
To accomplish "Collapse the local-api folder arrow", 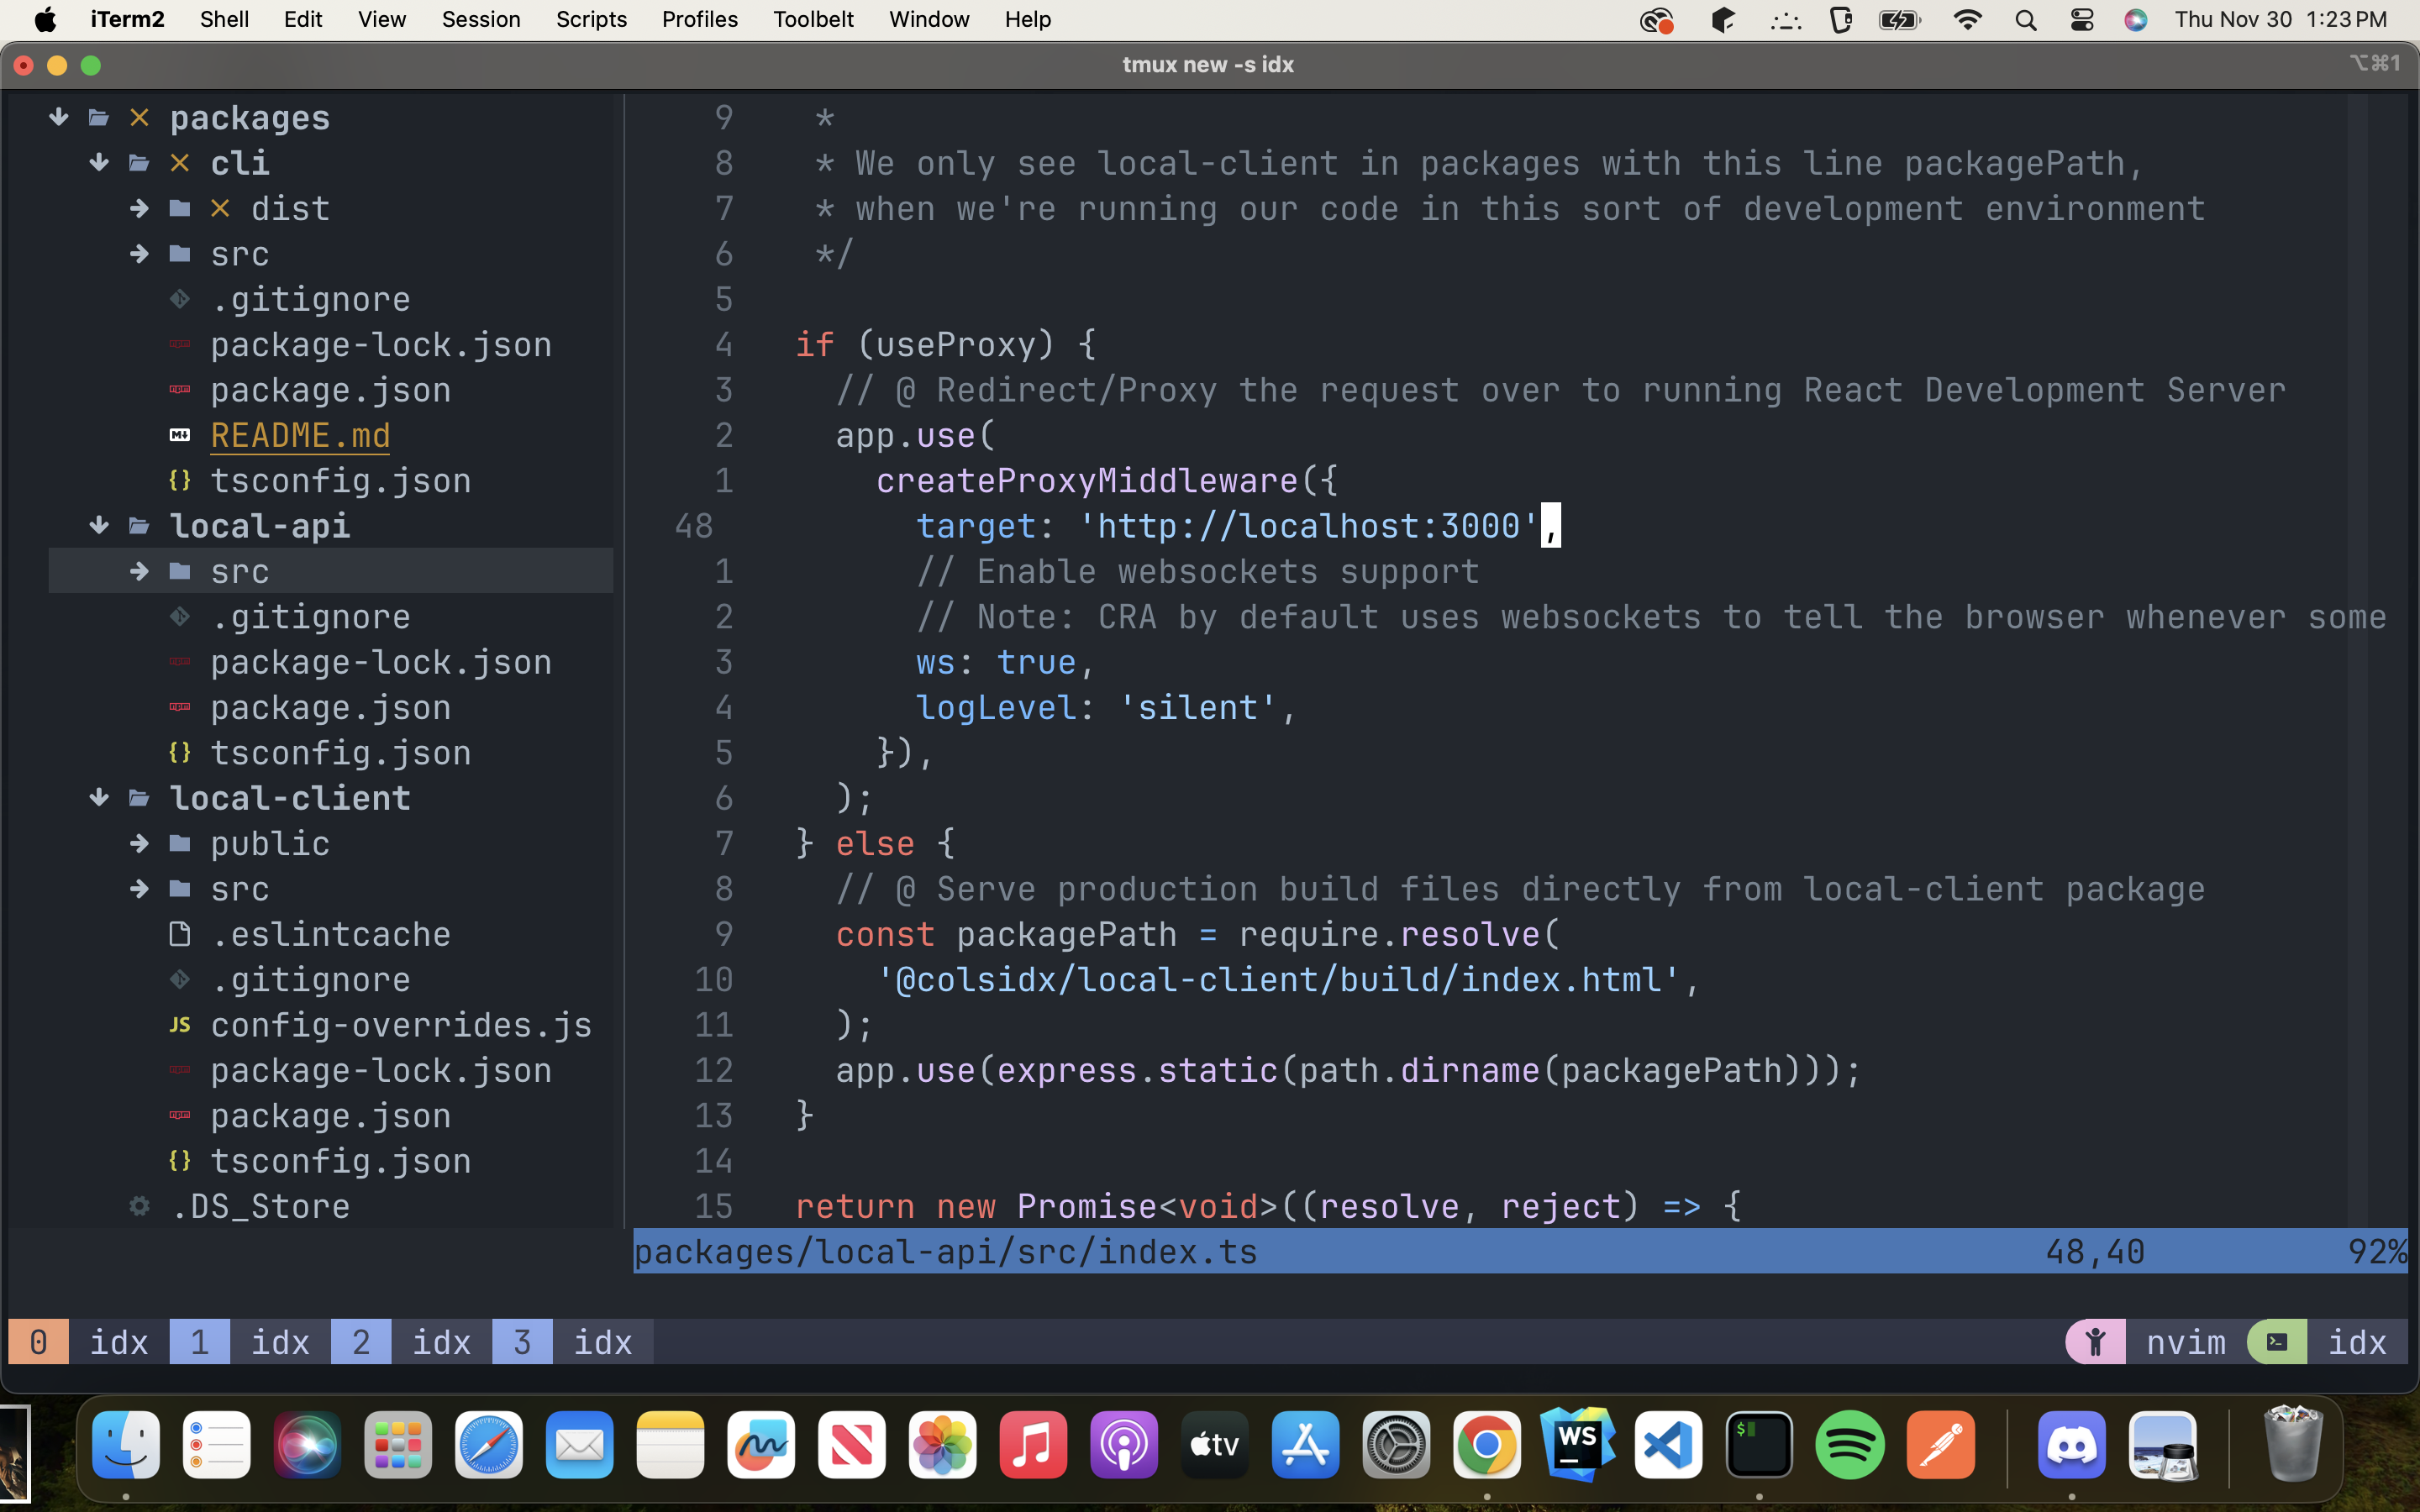I will [x=99, y=526].
